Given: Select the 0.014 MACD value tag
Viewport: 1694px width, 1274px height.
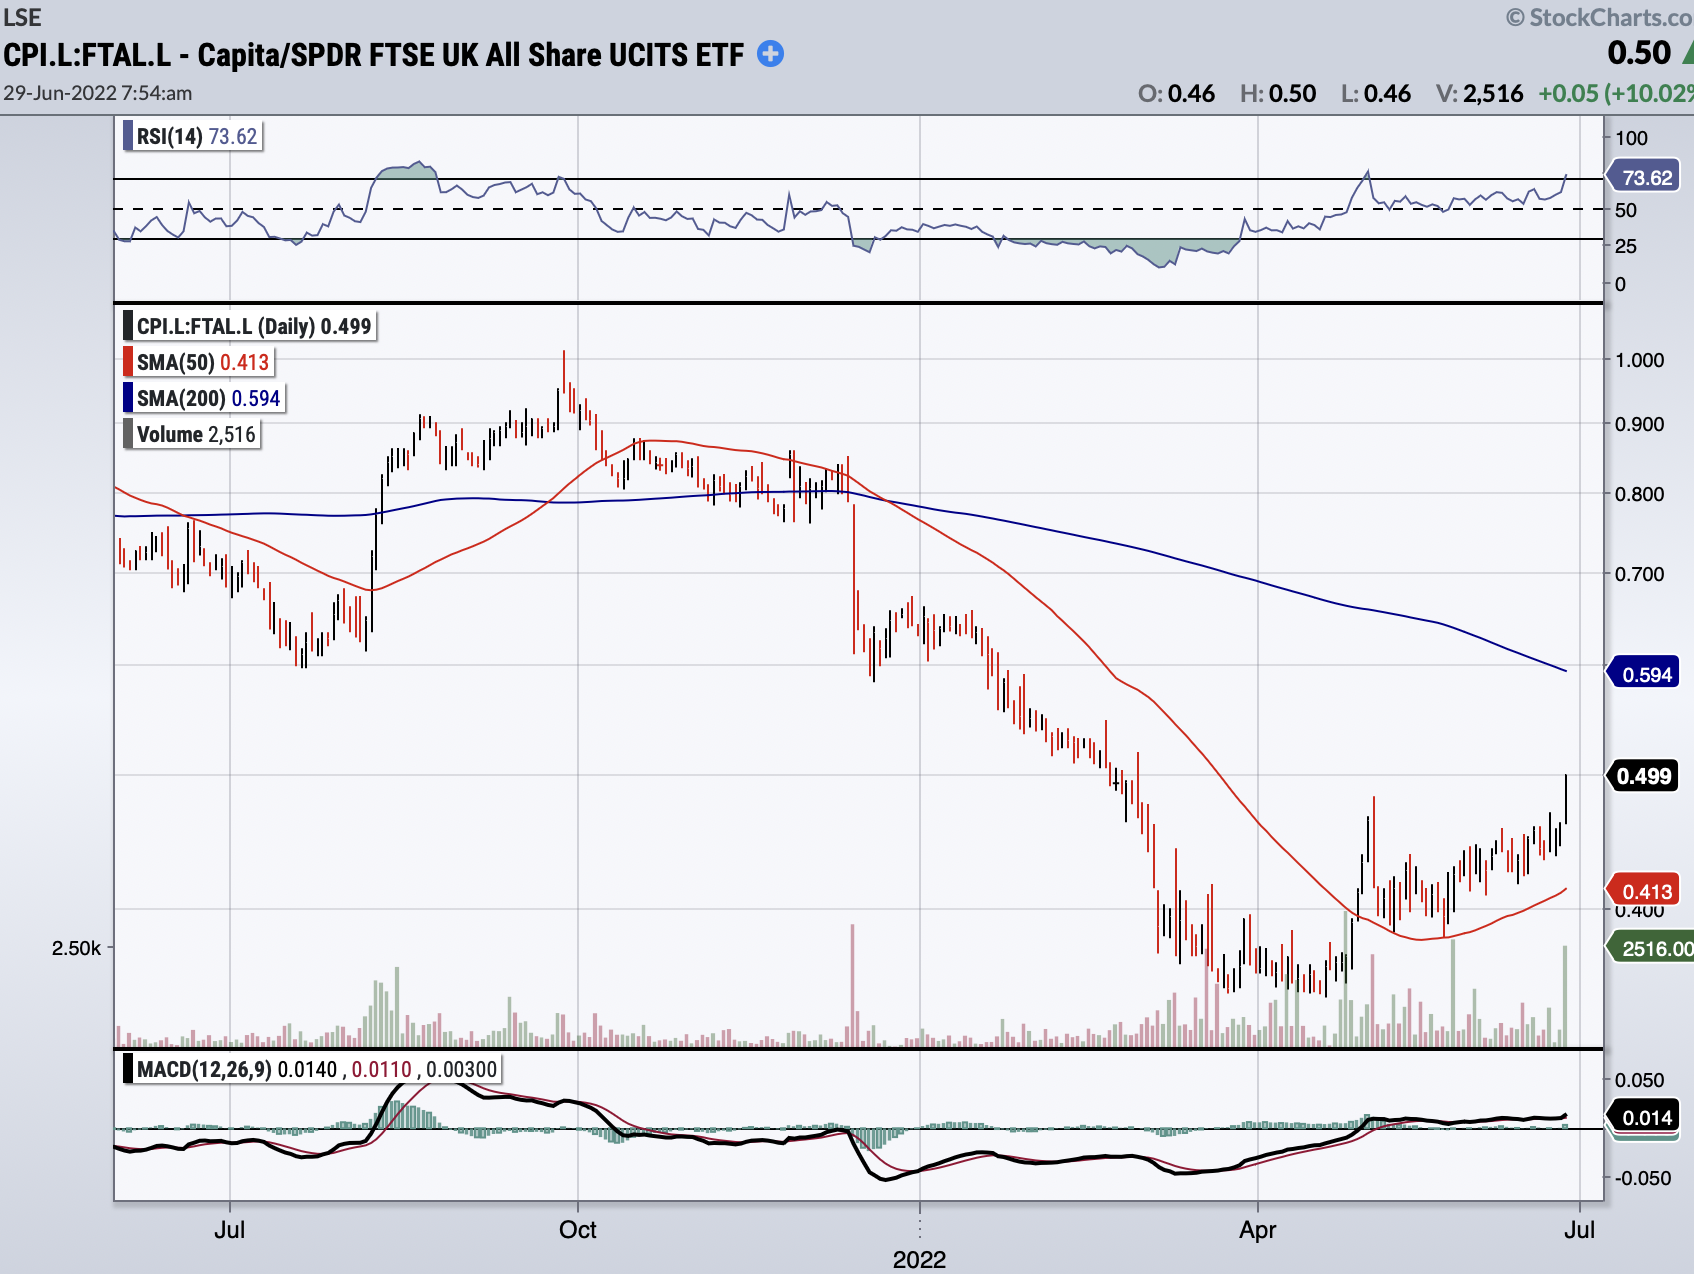Looking at the screenshot, I should point(1645,1117).
